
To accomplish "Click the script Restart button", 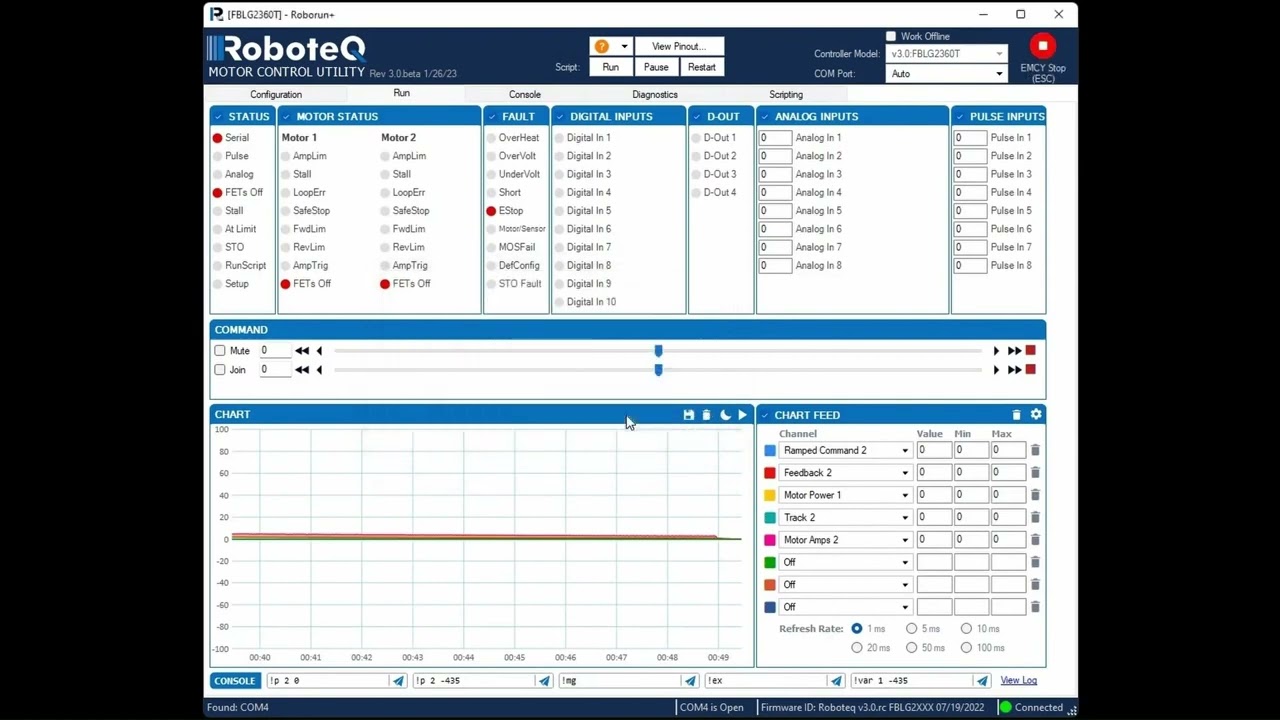I will click(x=702, y=67).
